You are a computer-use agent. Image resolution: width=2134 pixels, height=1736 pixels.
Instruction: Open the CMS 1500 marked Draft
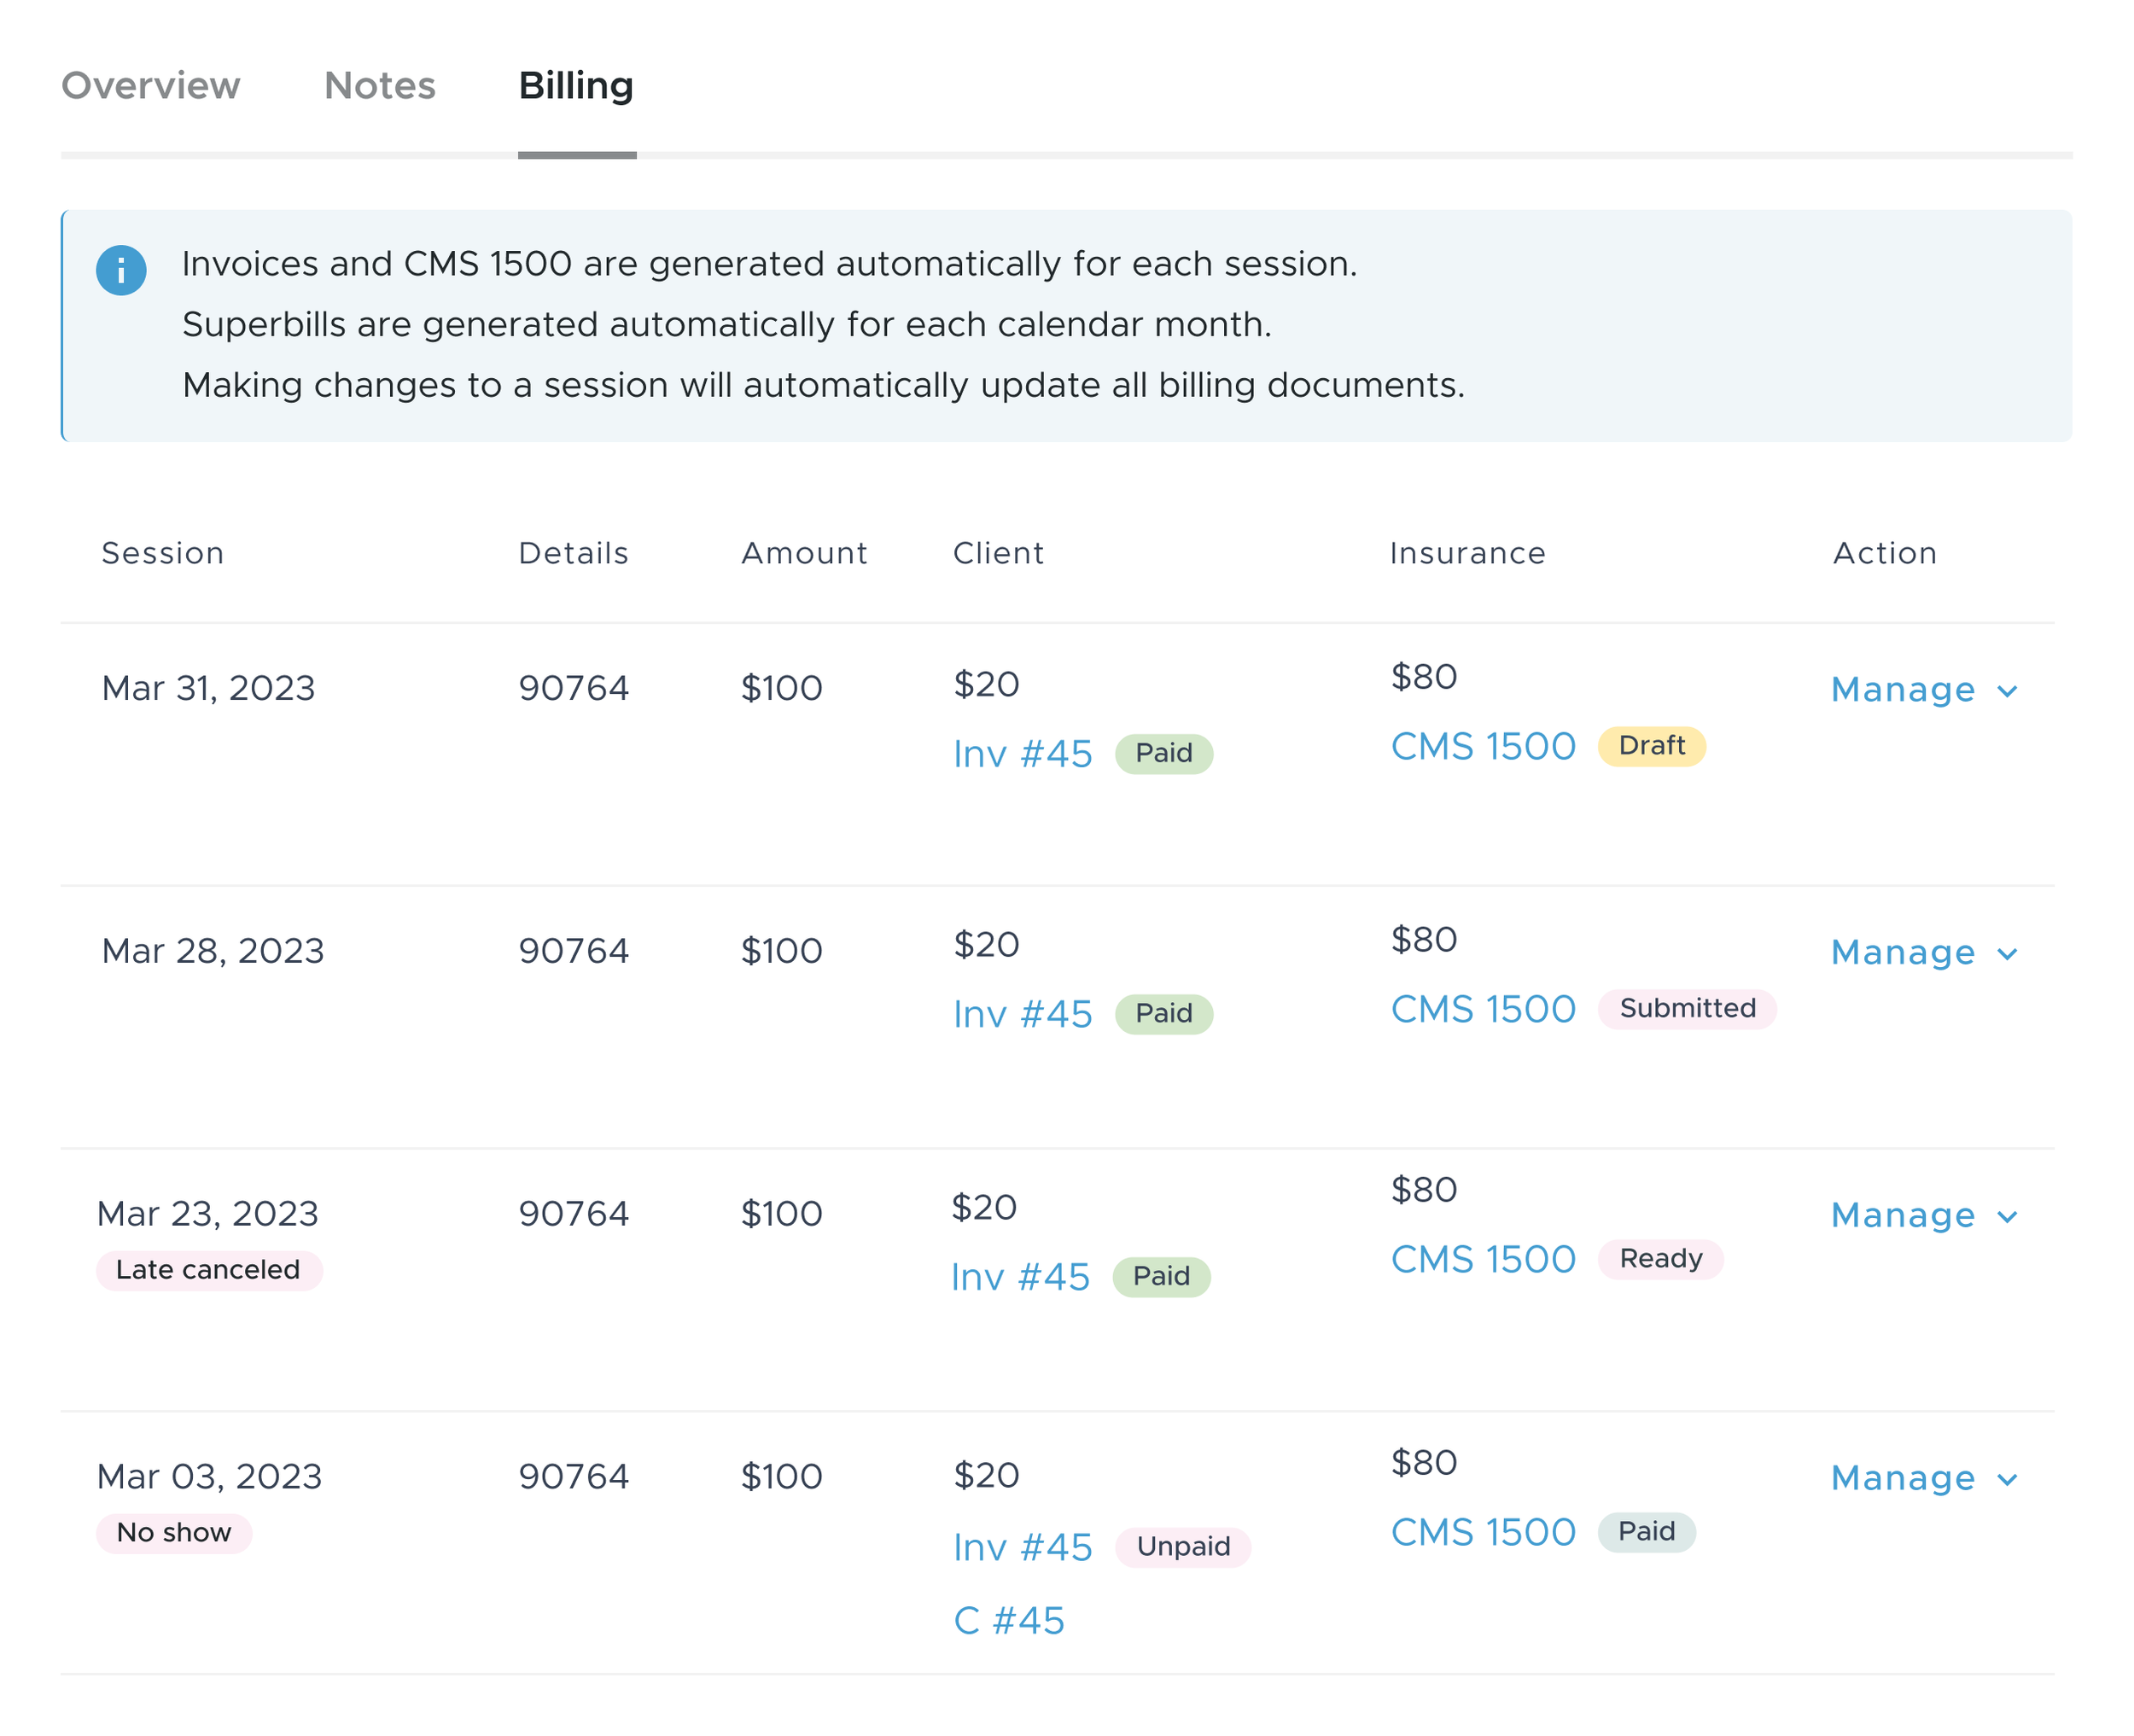click(x=1484, y=747)
